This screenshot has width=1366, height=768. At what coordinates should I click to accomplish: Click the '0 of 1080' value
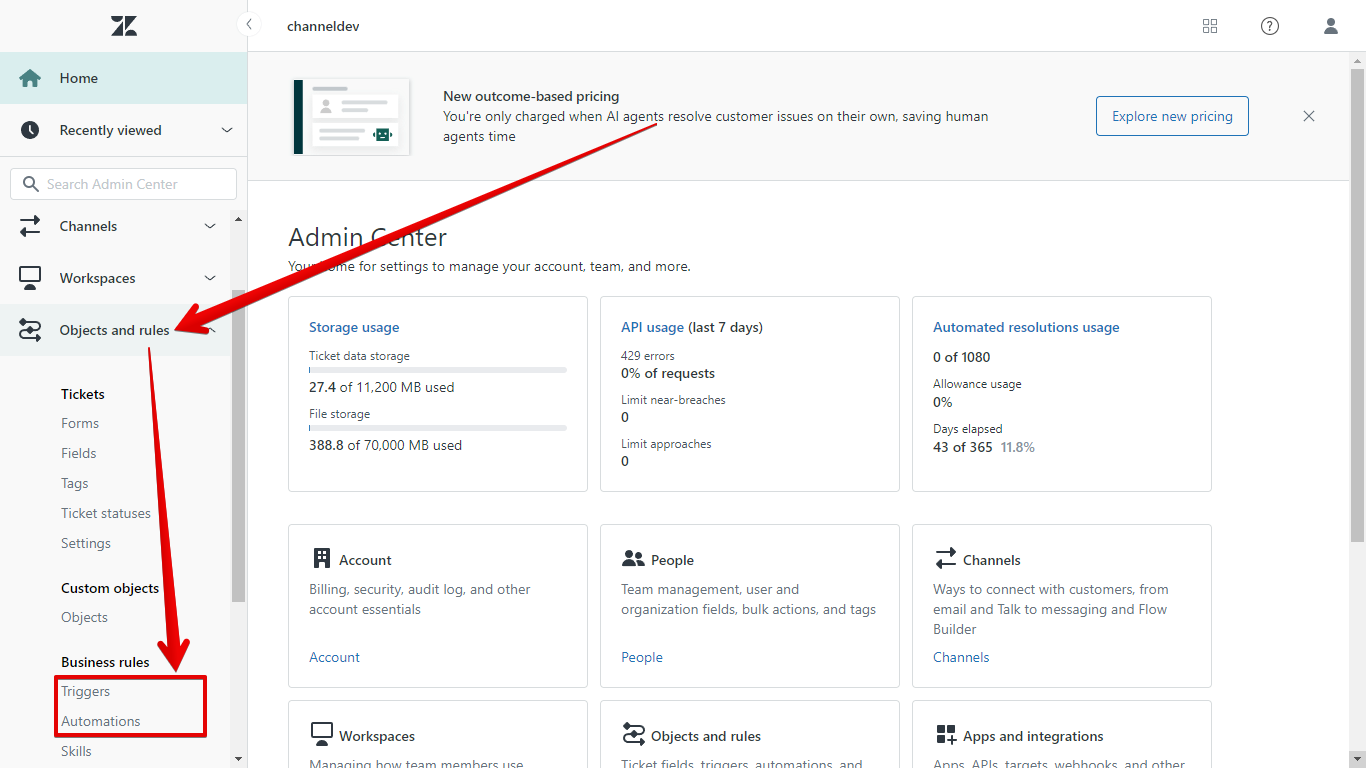962,357
